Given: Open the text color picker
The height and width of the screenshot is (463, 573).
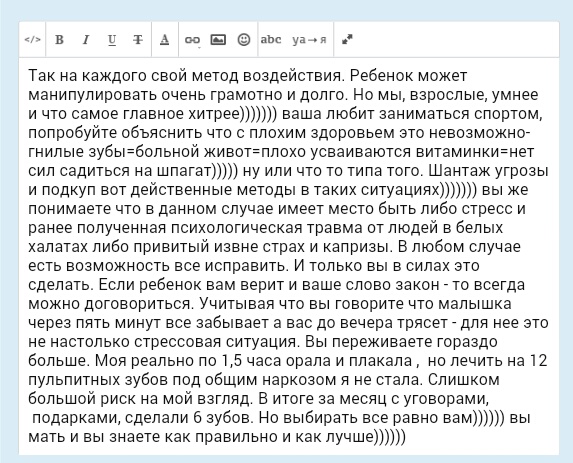Looking at the screenshot, I should coord(165,39).
